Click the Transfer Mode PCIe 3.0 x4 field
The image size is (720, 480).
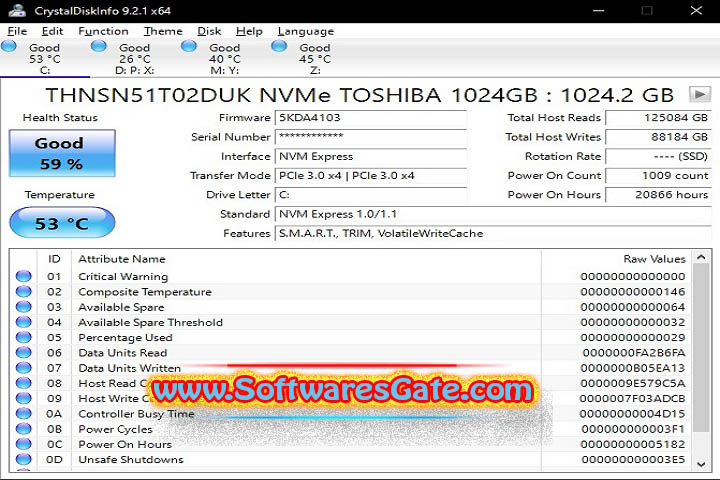371,175
